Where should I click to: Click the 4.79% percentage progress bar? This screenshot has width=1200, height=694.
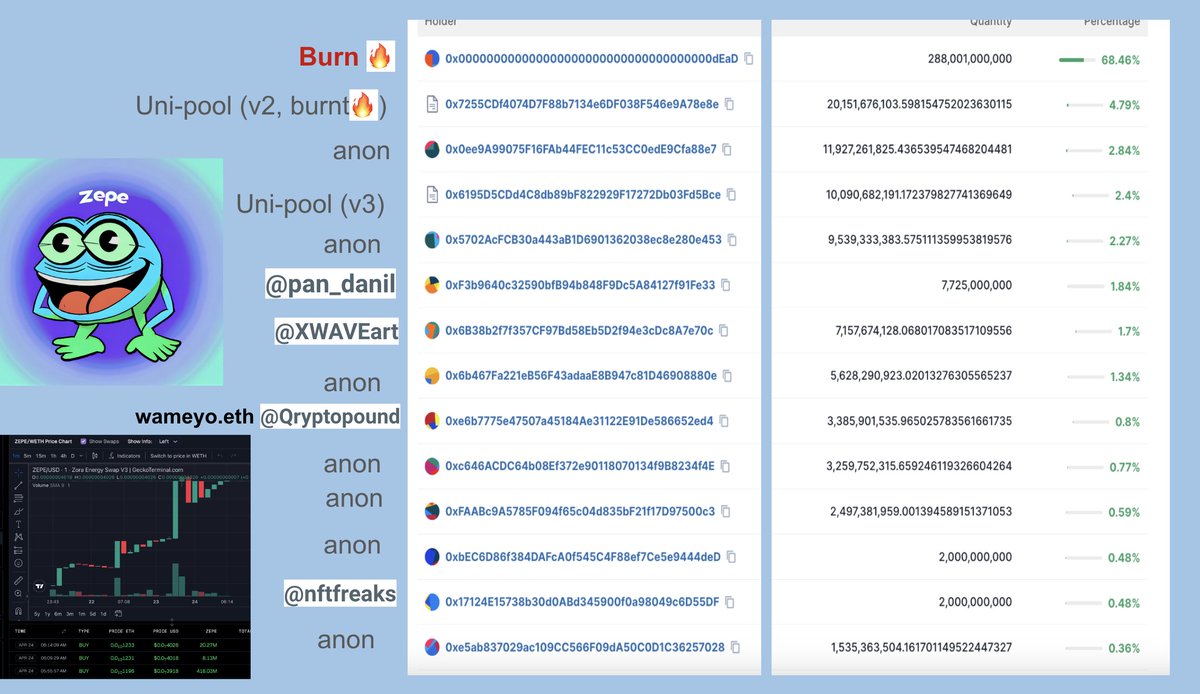click(x=1084, y=105)
